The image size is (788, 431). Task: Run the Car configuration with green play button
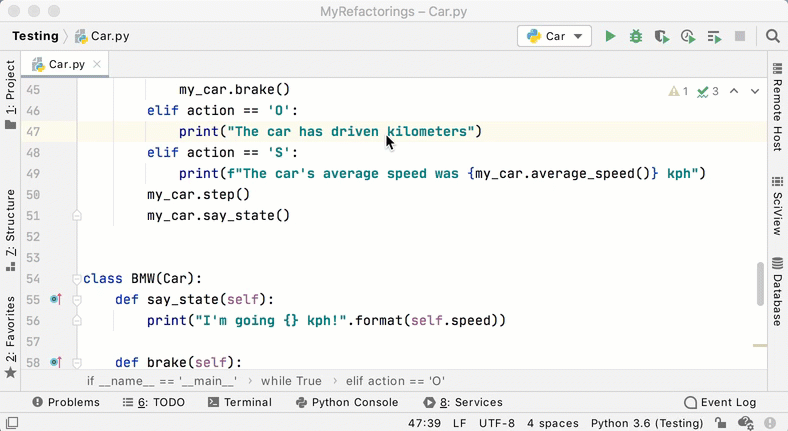click(x=610, y=37)
